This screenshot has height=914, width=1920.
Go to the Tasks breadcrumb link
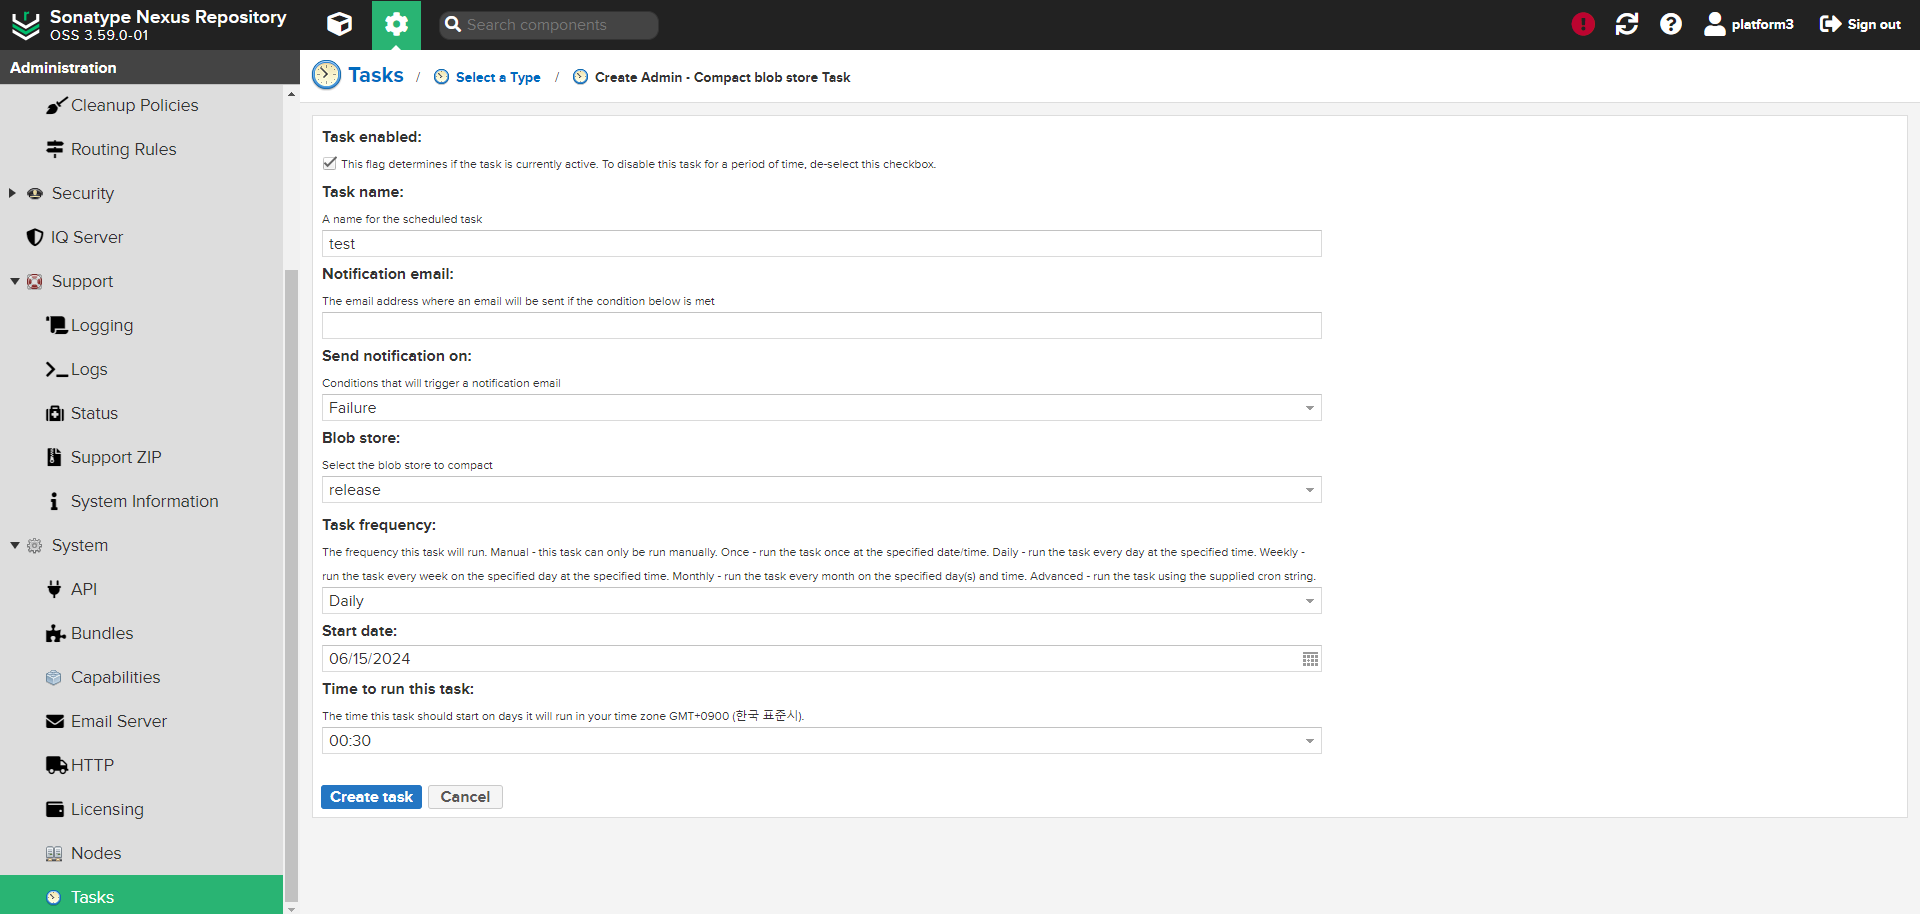coord(376,75)
